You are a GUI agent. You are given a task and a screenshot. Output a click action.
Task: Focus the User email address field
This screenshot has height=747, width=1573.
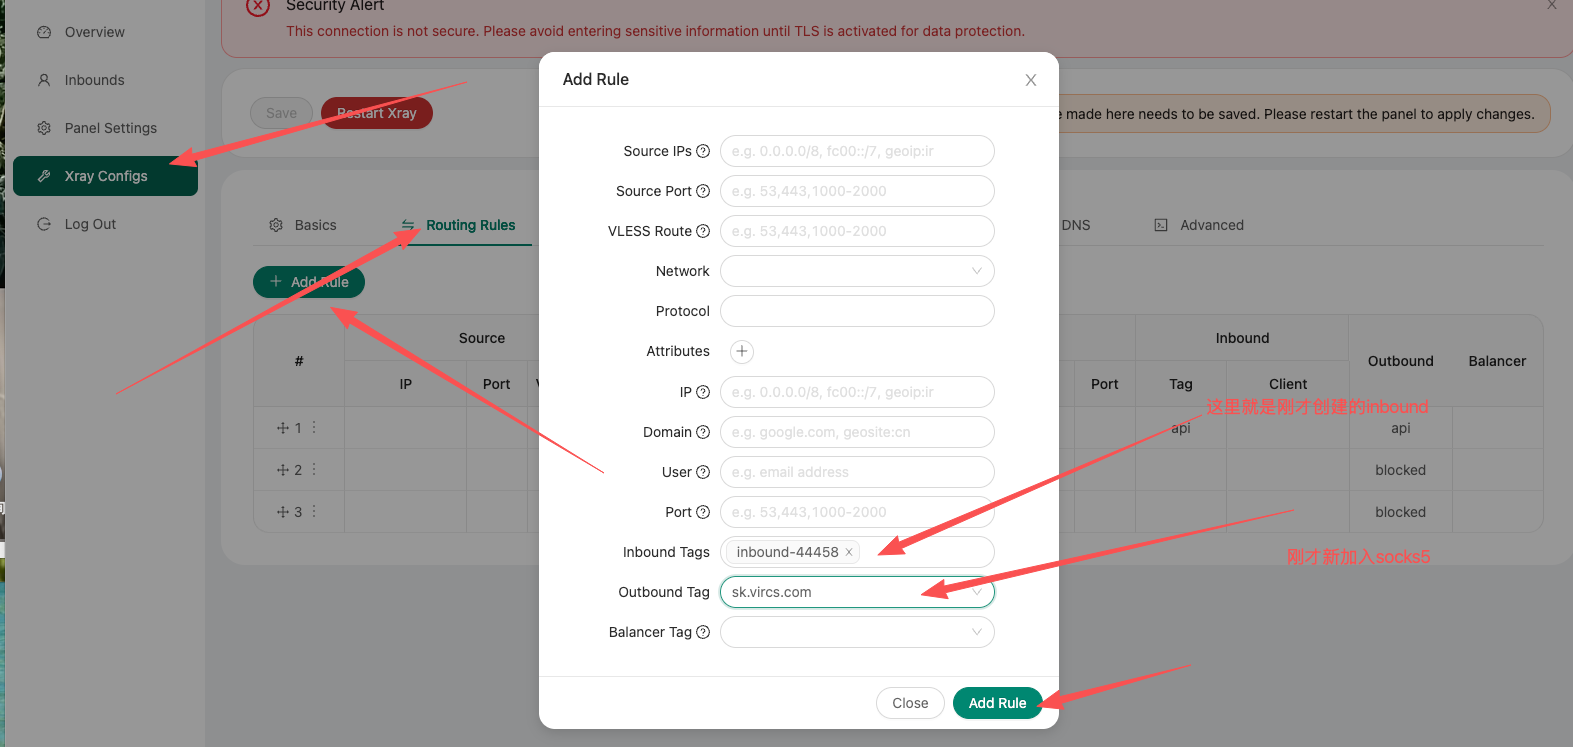point(857,472)
